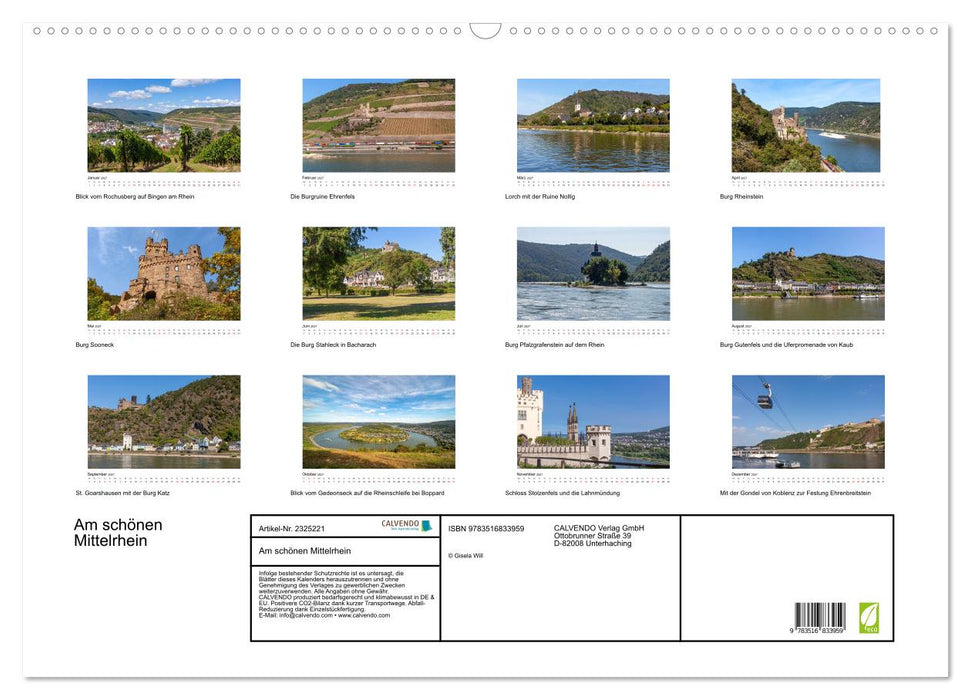This screenshot has width=971, height=700.
Task: Click the Rheinschleife bei Boppard photo
Action: [x=378, y=421]
